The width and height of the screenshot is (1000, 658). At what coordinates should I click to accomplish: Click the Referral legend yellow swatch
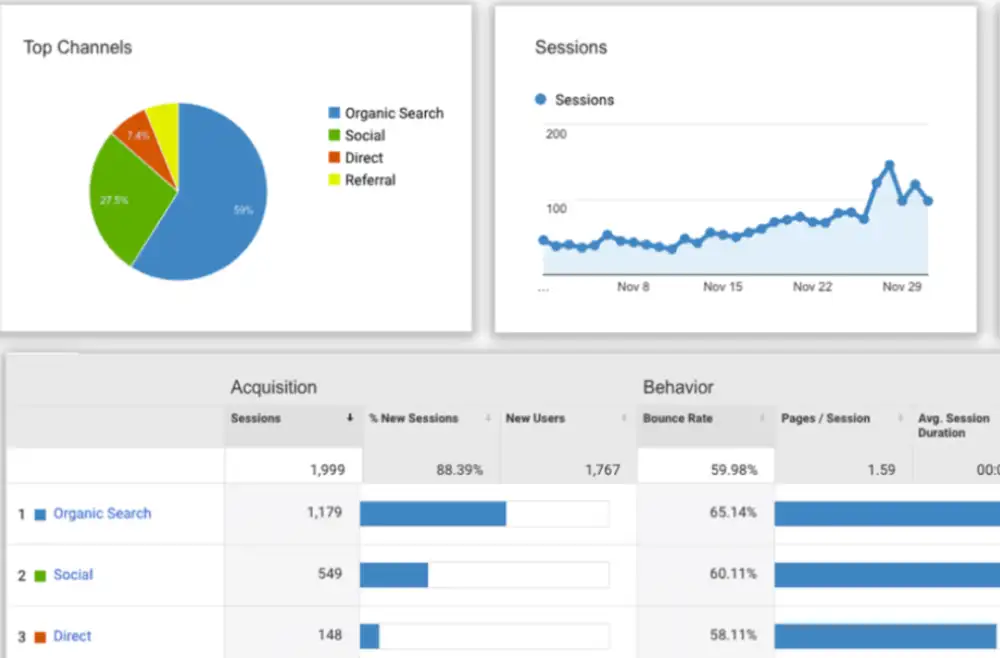(334, 180)
